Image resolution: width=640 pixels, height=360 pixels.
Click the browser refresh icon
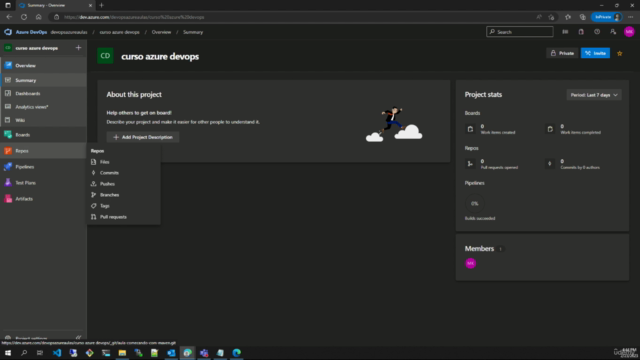(x=24, y=17)
